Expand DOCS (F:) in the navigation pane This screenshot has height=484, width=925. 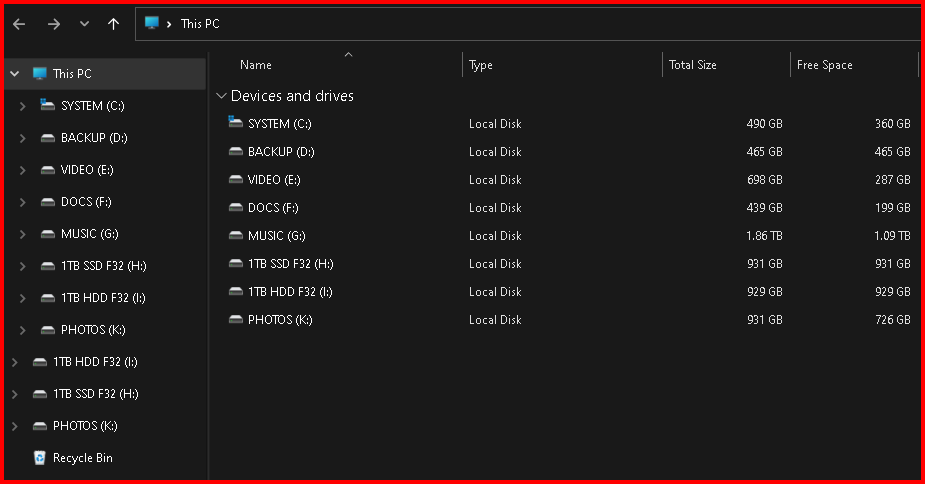click(x=23, y=202)
